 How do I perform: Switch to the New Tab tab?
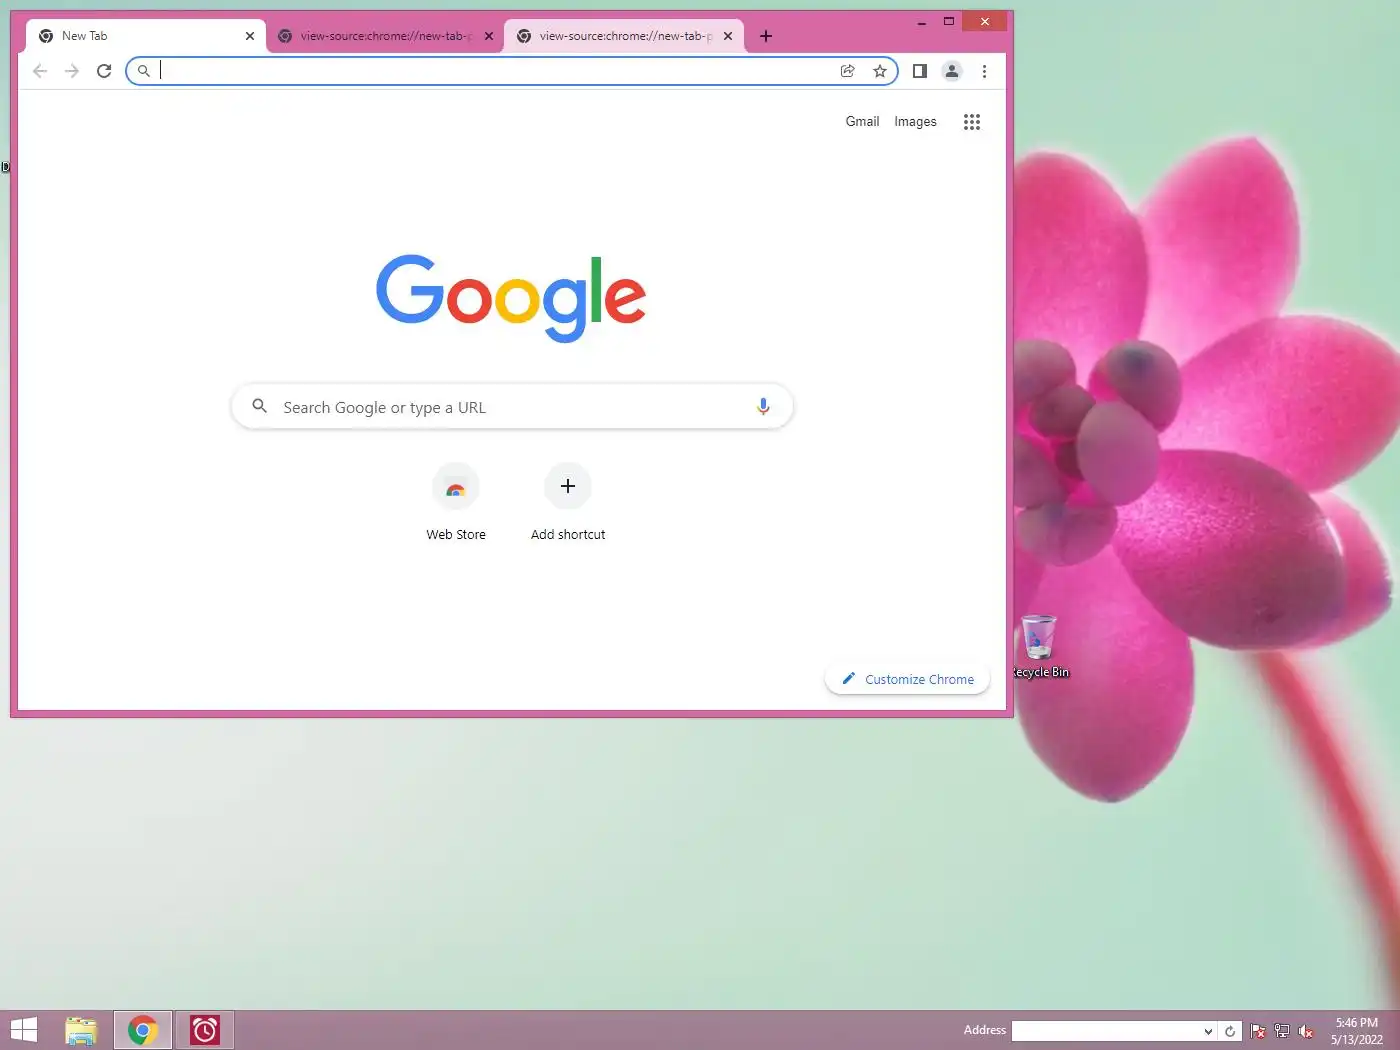coord(146,36)
